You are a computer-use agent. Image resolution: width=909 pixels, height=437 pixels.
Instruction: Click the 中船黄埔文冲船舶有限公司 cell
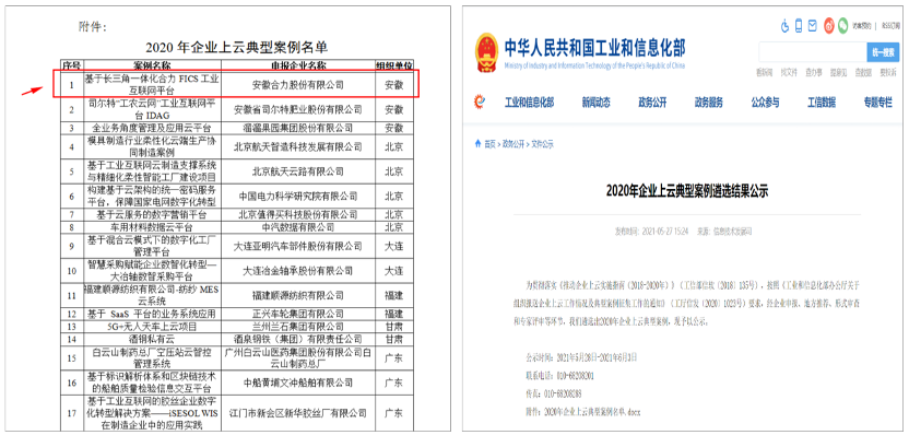[298, 383]
